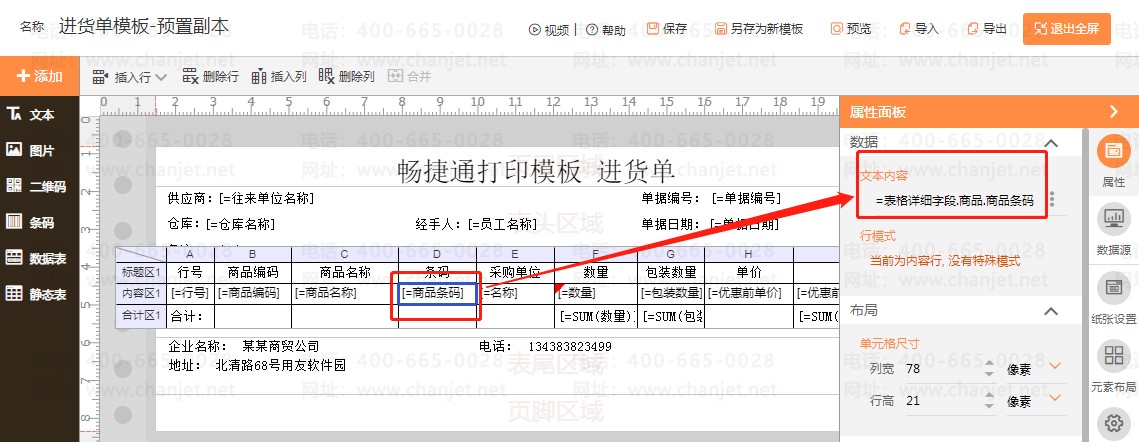Select the 采购单位 header cell
1139x442 pixels.
515,273
